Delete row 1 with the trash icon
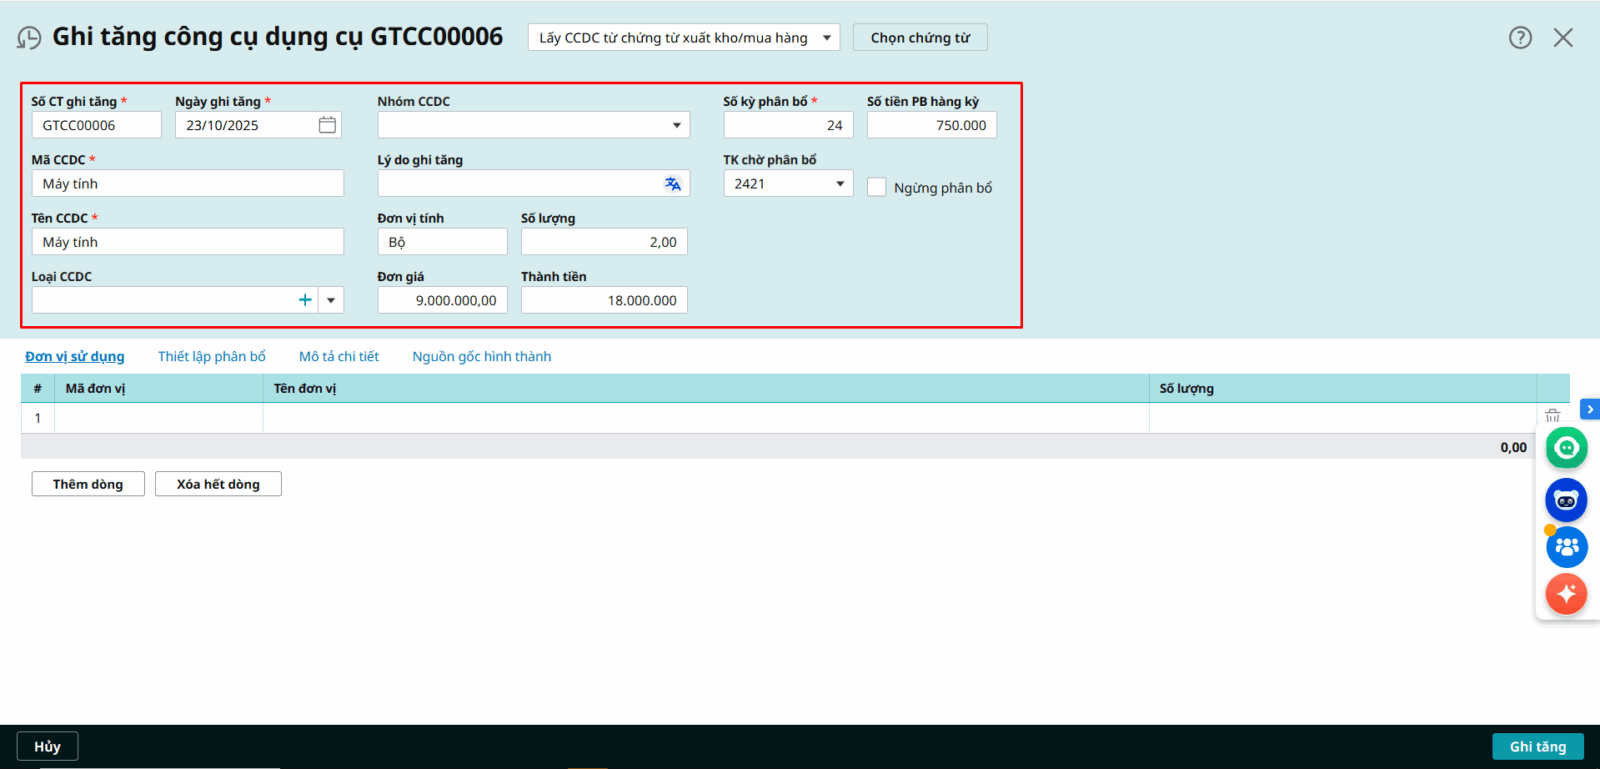Viewport: 1600px width, 769px height. pyautogui.click(x=1552, y=416)
